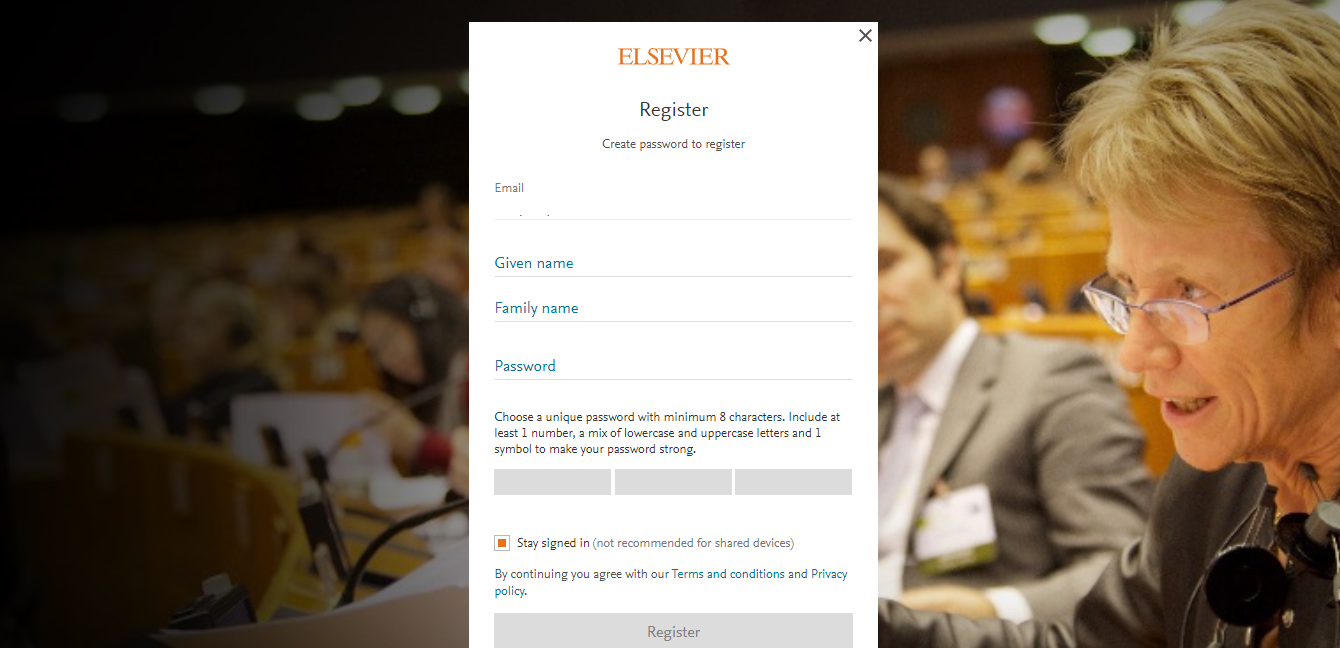Submit the form with the Register button
Viewport: 1340px width, 648px height.
[x=673, y=632]
